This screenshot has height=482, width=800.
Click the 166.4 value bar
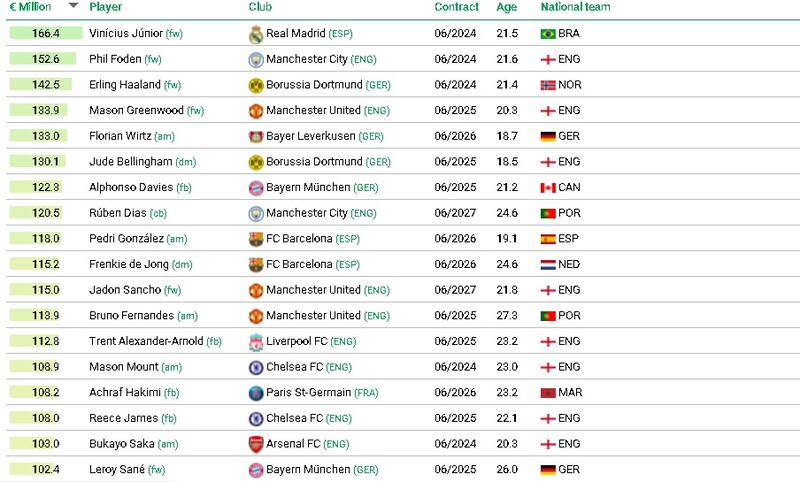pyautogui.click(x=45, y=34)
